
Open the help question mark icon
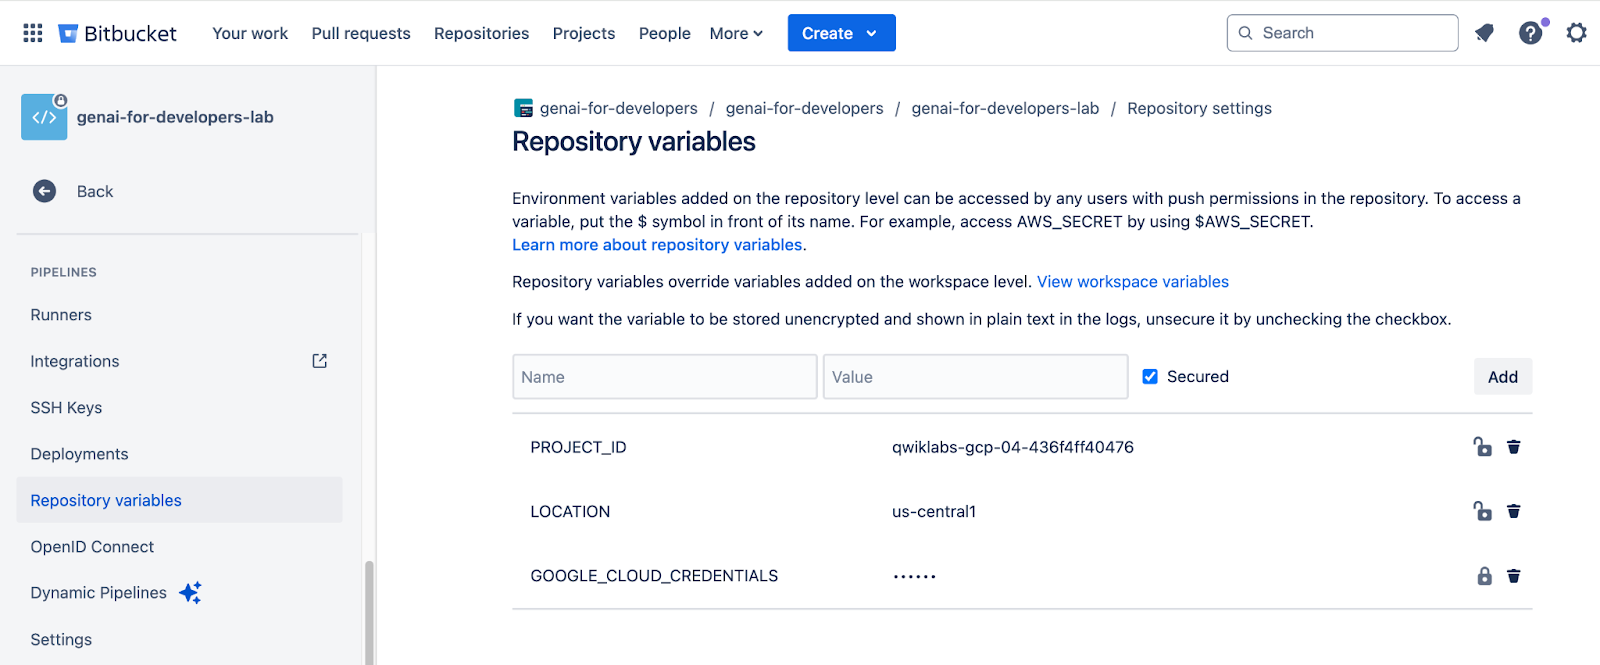(x=1530, y=33)
